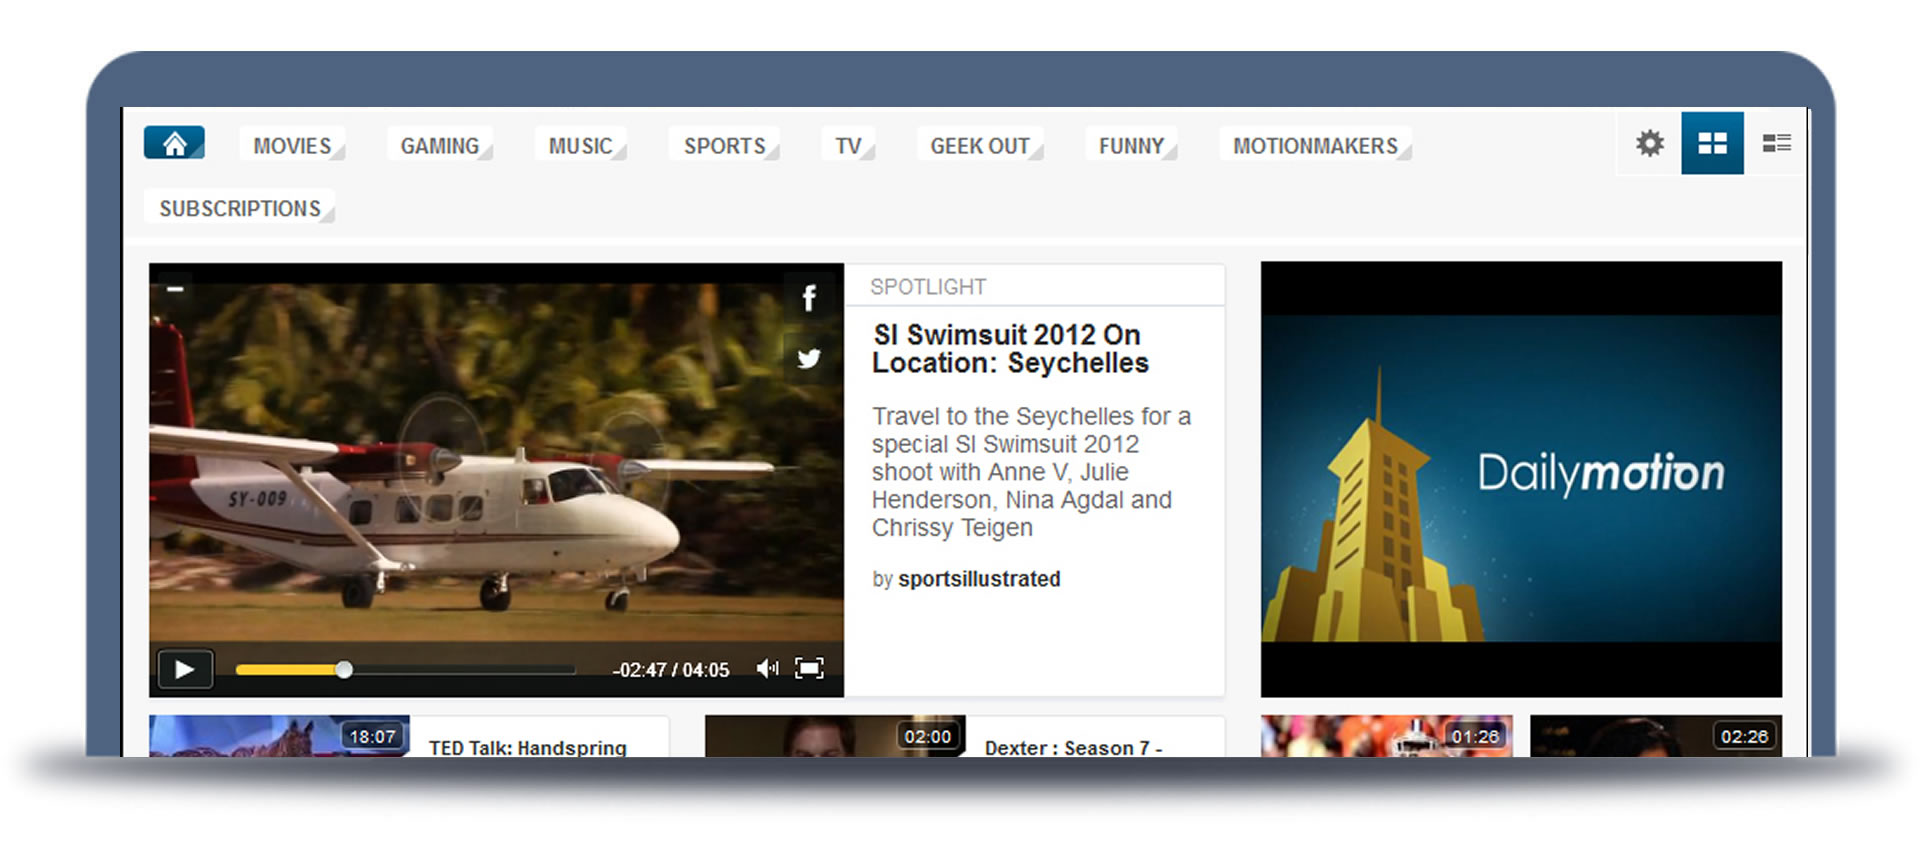1920x865 pixels.
Task: Open the Gaming category
Action: 440,146
